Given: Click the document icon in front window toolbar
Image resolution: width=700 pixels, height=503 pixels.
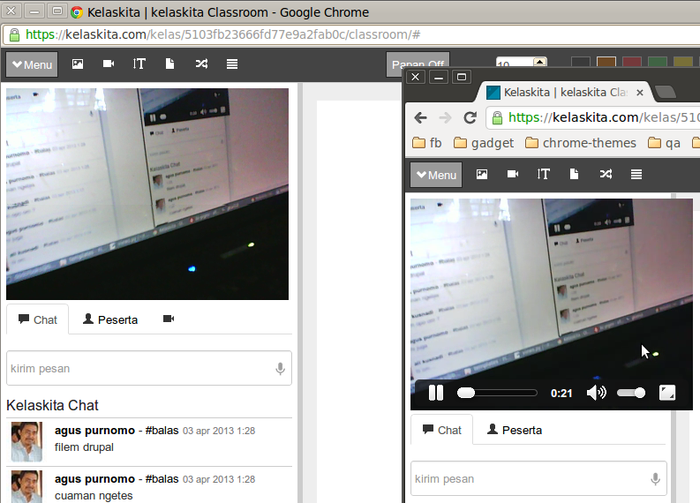Looking at the screenshot, I should (574, 174).
